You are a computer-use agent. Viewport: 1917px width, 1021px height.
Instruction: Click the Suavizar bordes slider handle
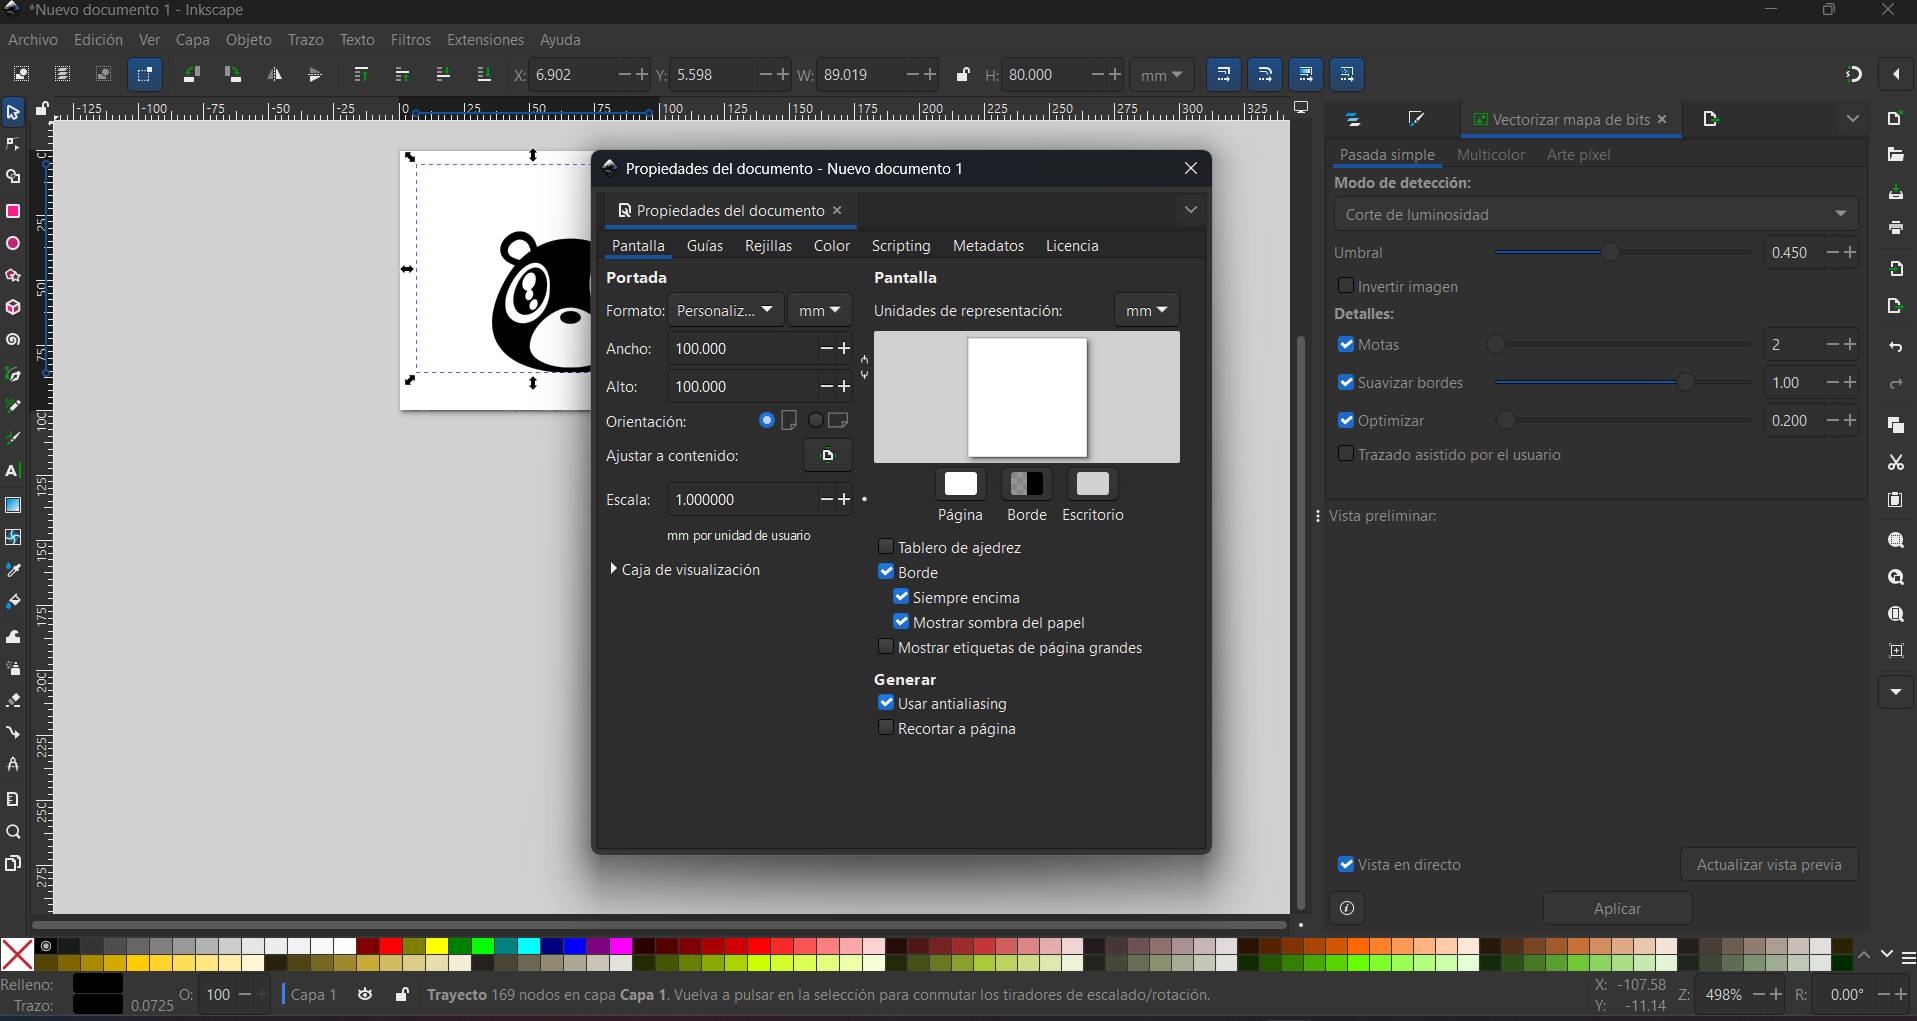click(1686, 383)
